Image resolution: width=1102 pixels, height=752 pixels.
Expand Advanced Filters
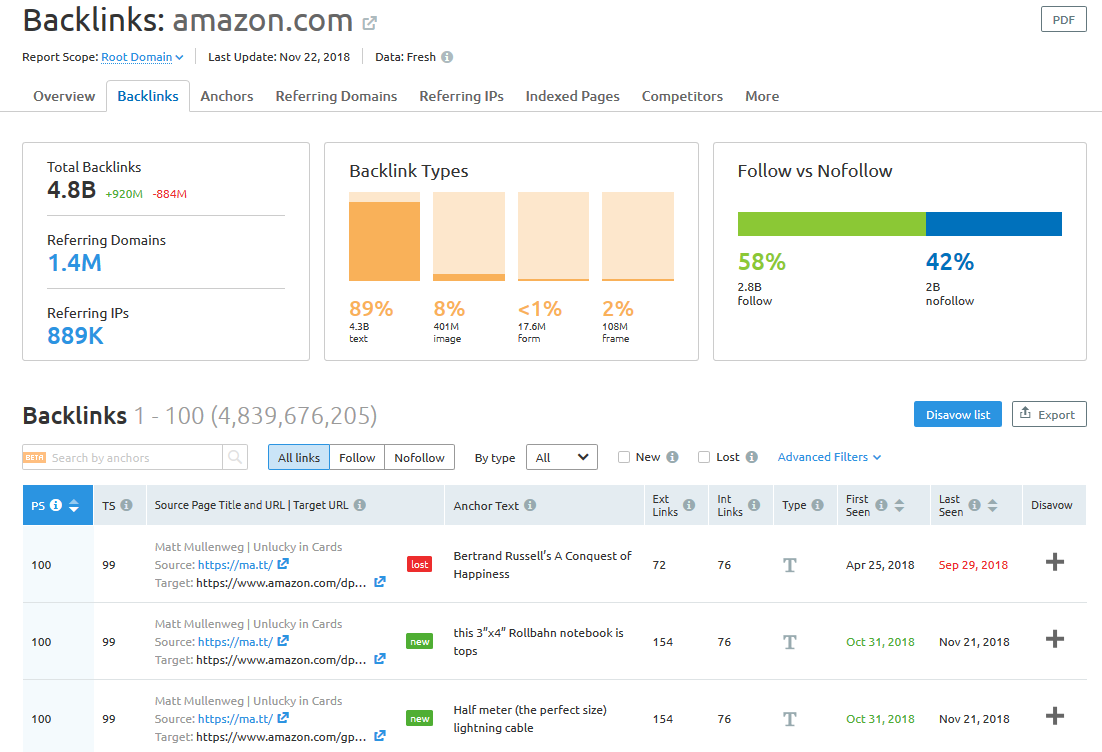tap(829, 457)
